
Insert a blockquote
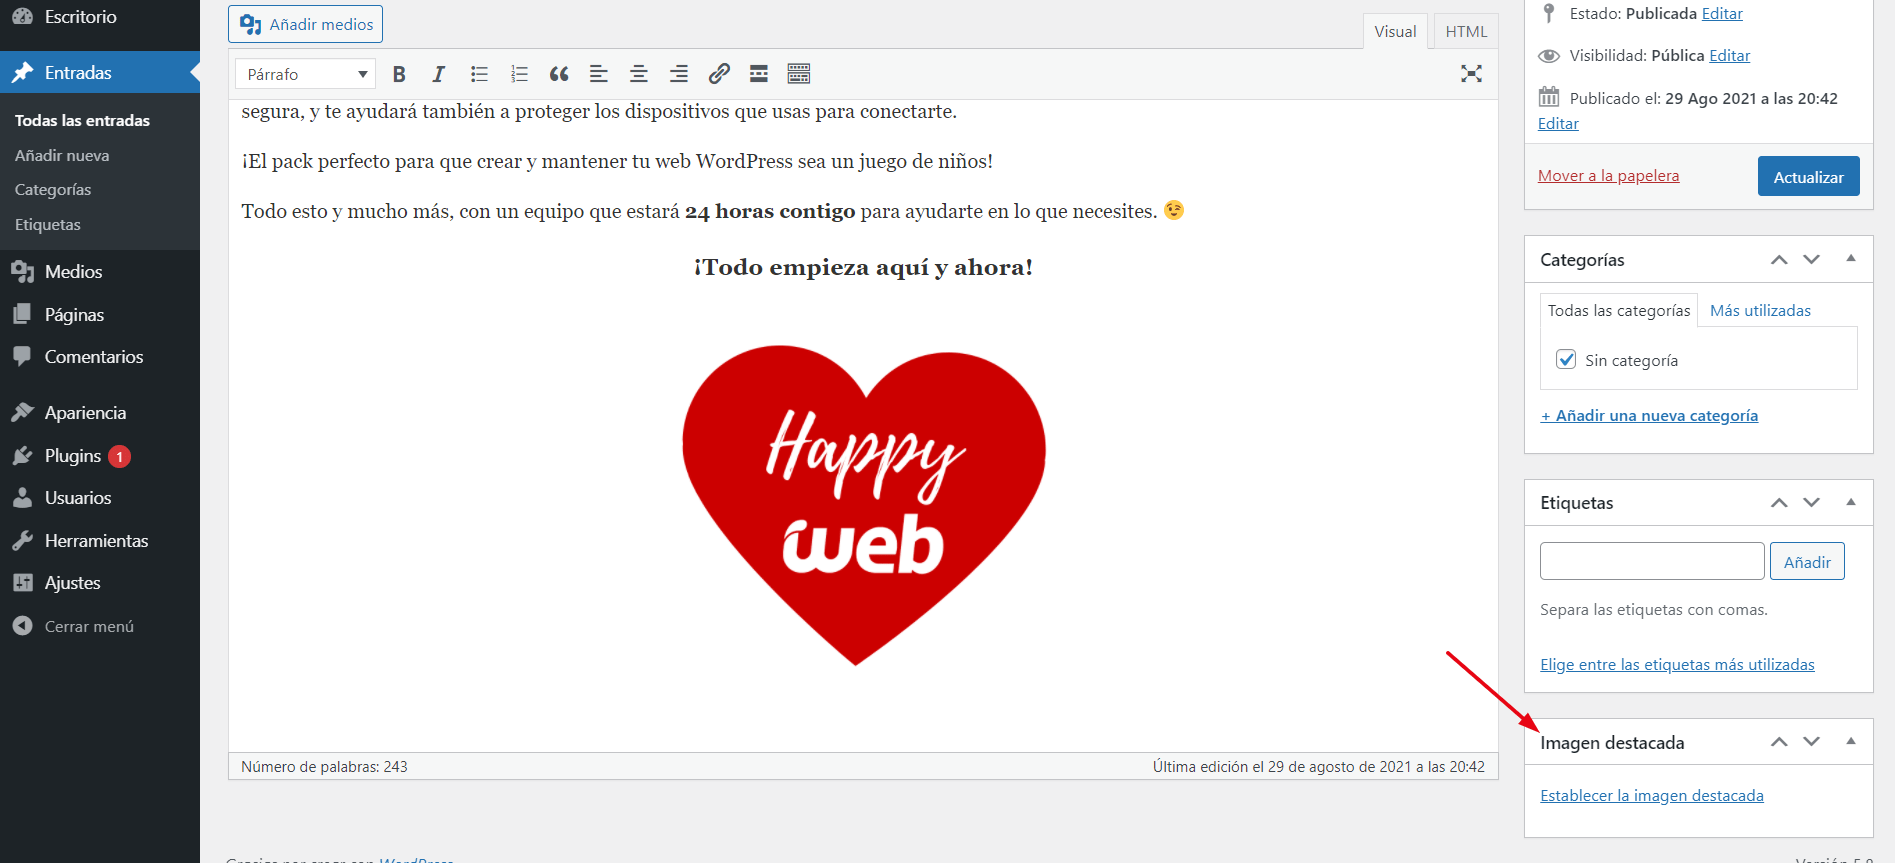coord(559,74)
